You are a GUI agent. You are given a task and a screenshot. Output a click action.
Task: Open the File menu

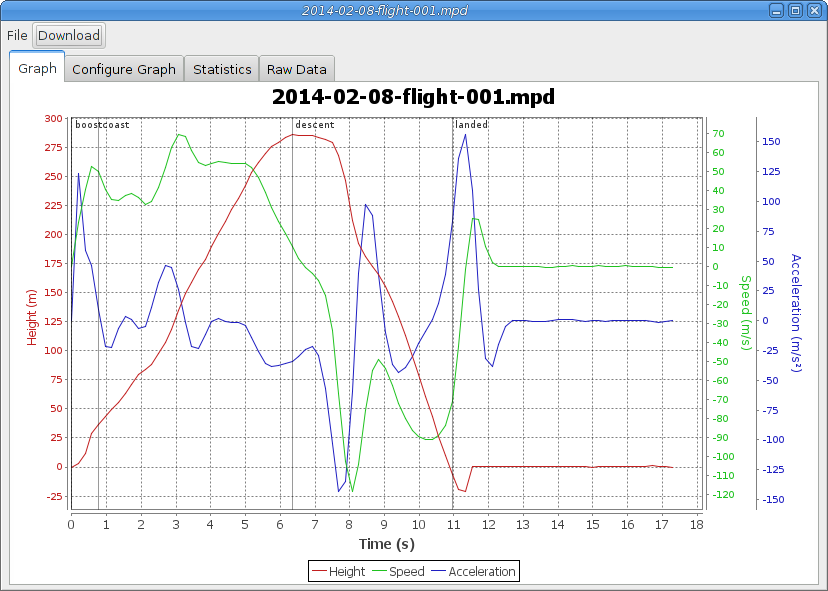17,35
